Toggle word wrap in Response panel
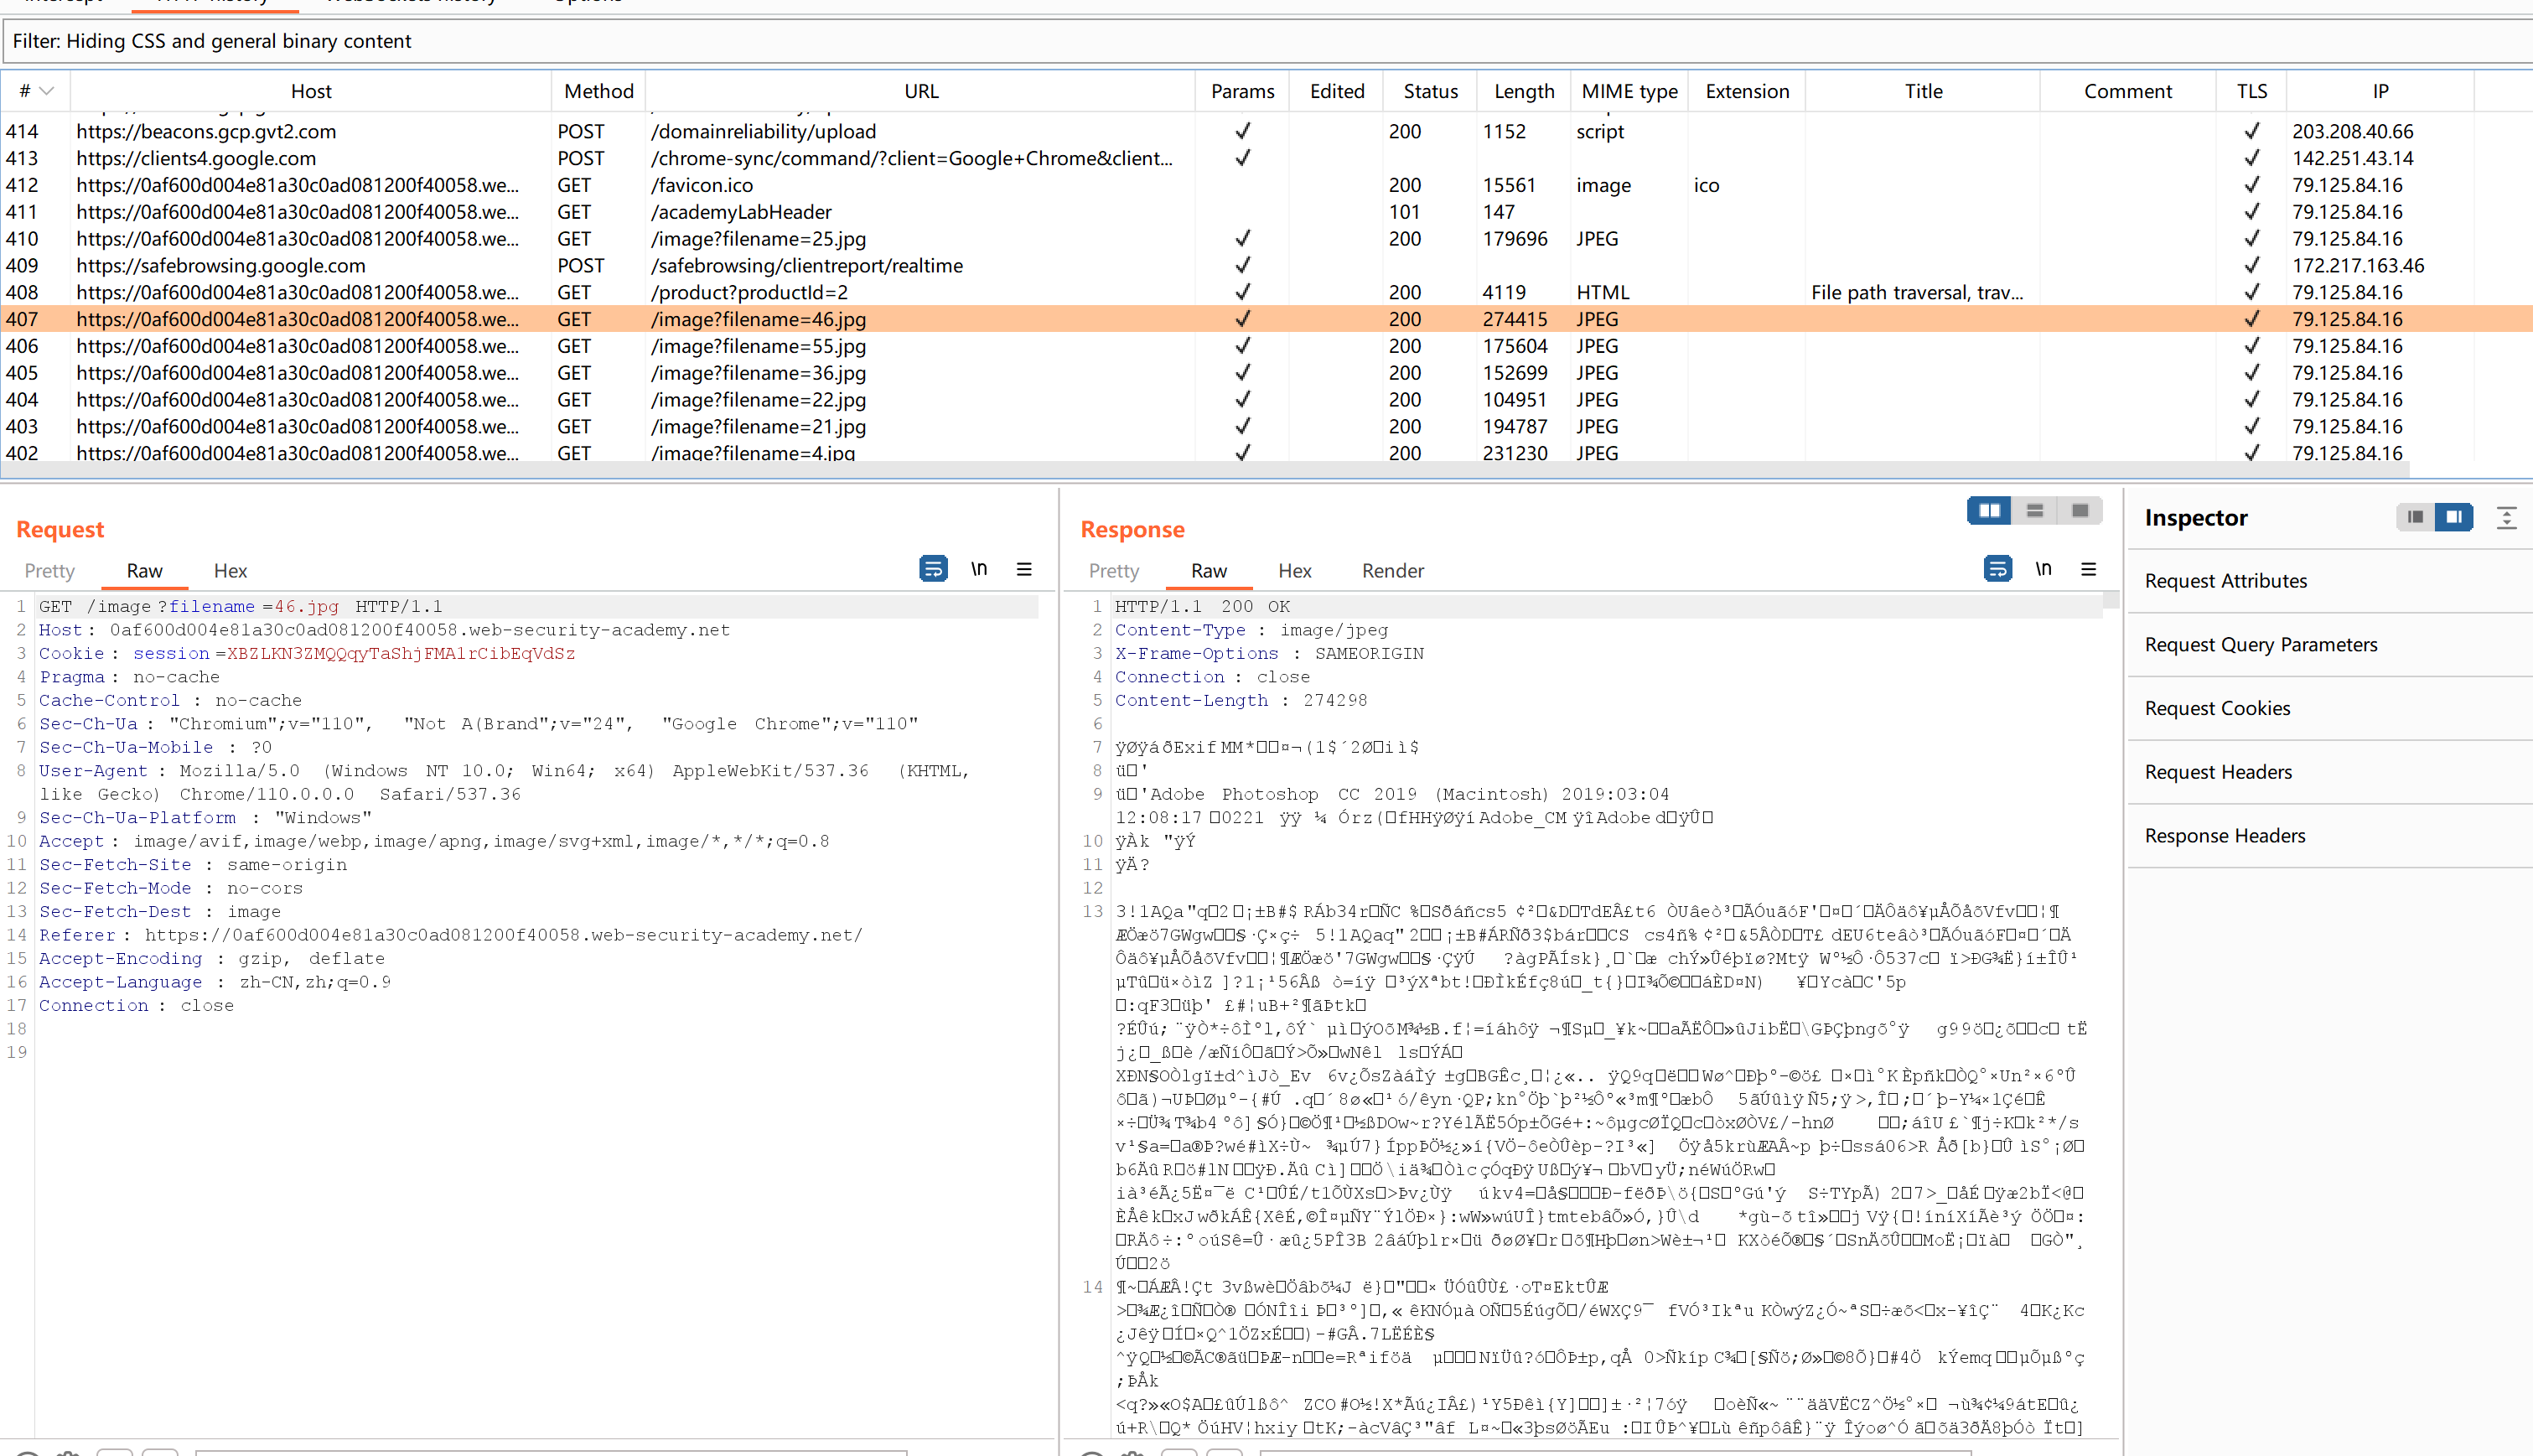2533x1456 pixels. pos(1997,569)
